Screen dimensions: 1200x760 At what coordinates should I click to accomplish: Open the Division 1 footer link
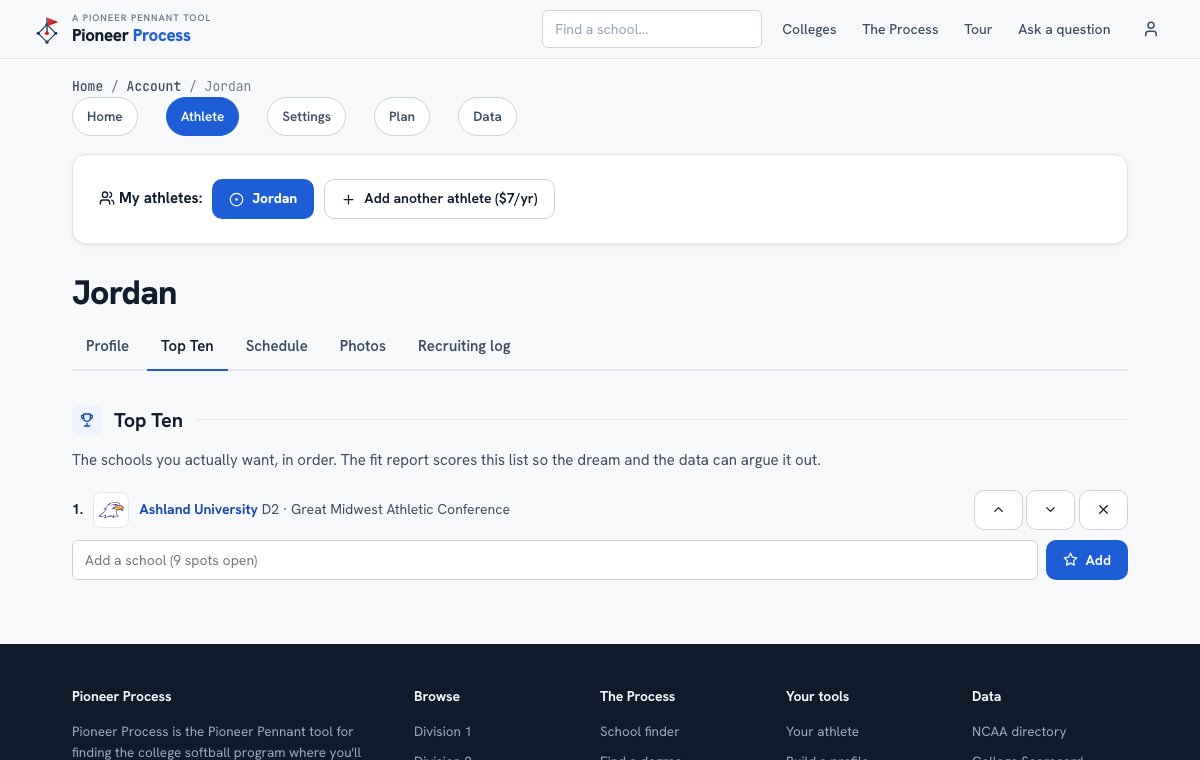442,731
